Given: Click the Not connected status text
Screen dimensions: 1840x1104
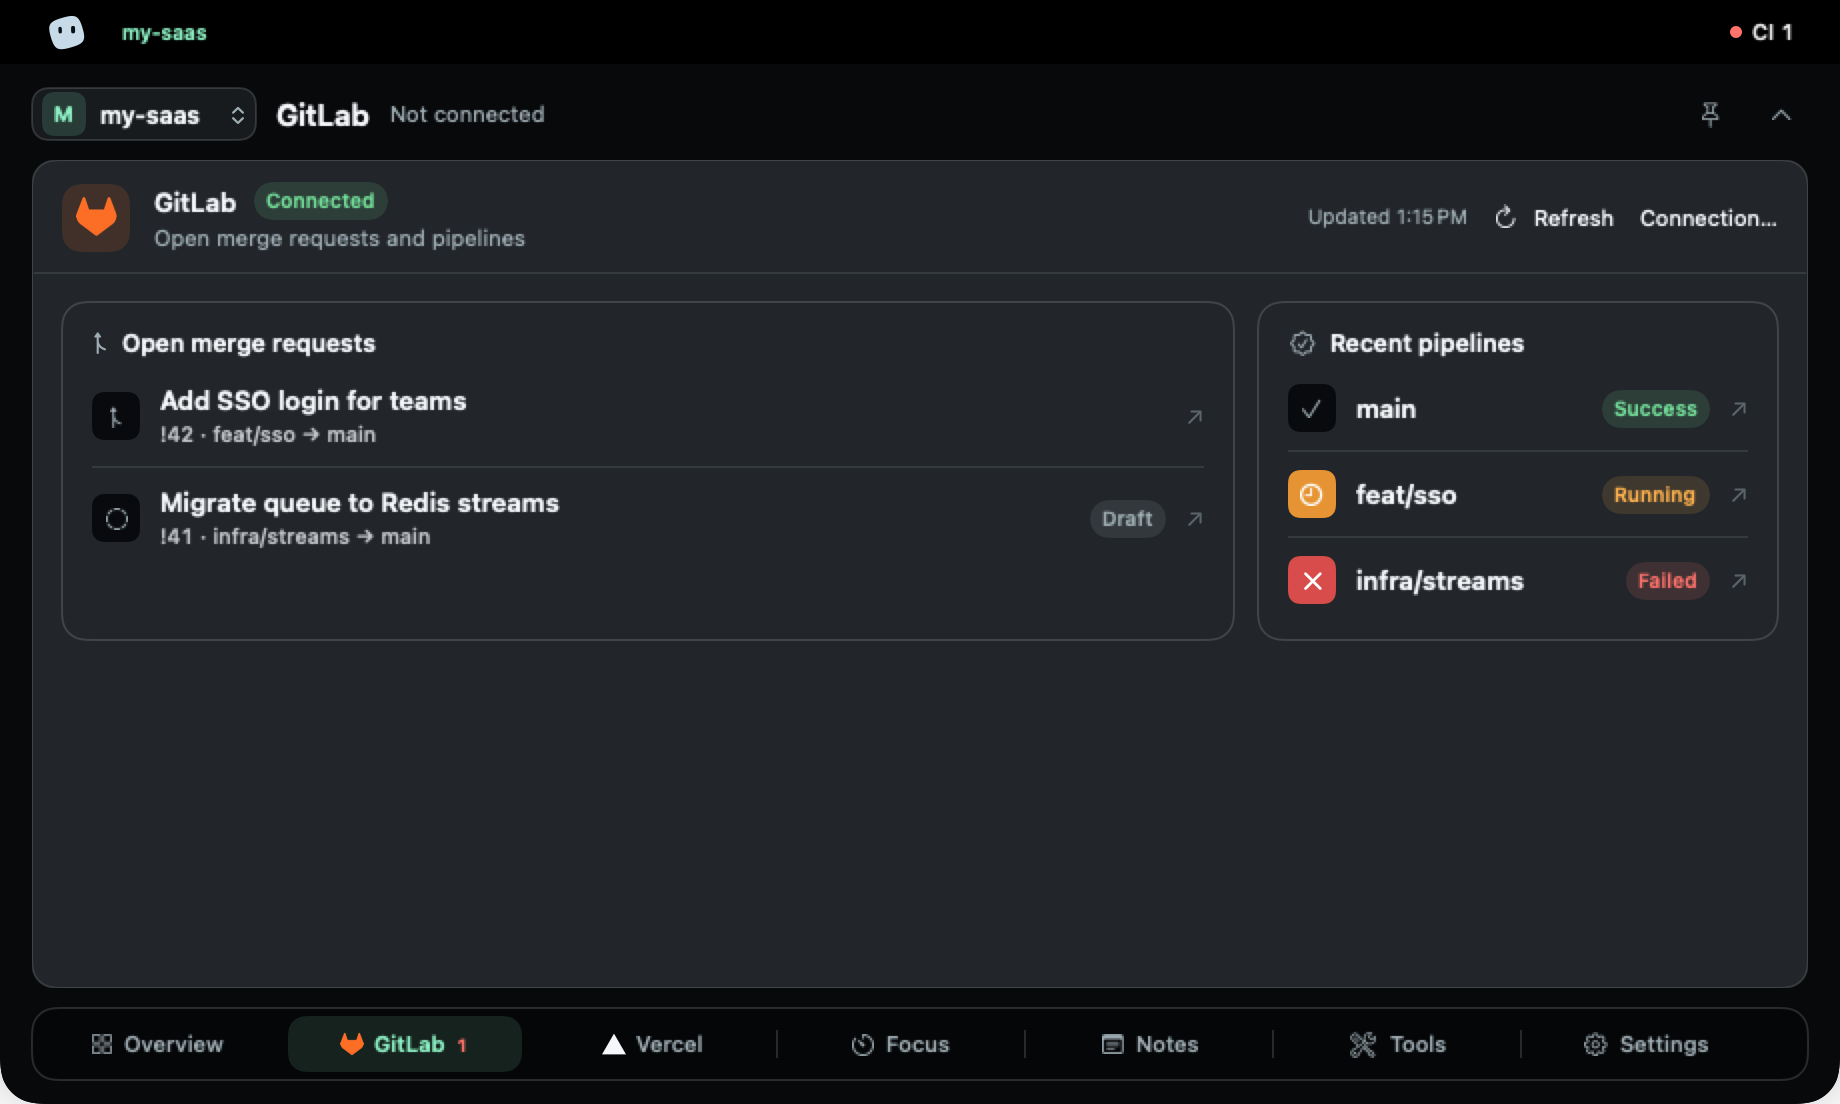Looking at the screenshot, I should 467,114.
